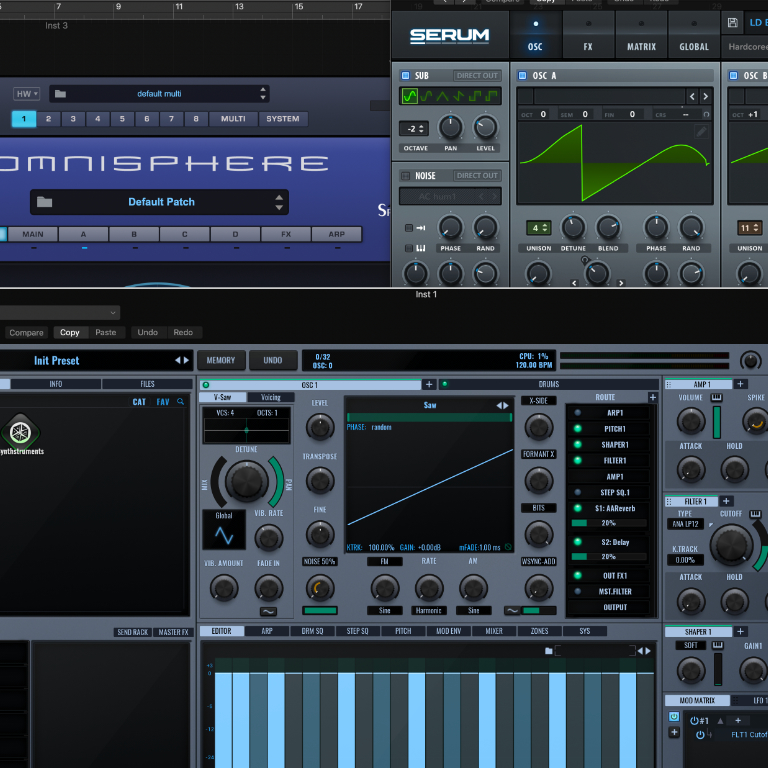This screenshot has height=768, width=768.
Task: Click the Compare button in the plugin header
Action: pyautogui.click(x=26, y=333)
